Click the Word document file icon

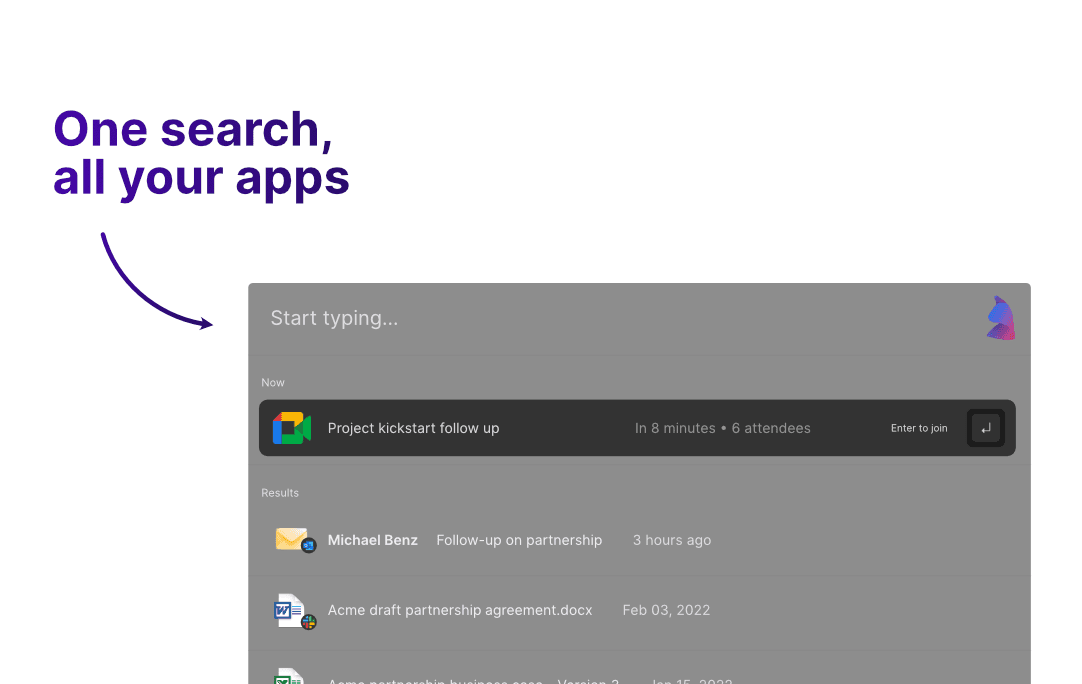[x=288, y=608]
